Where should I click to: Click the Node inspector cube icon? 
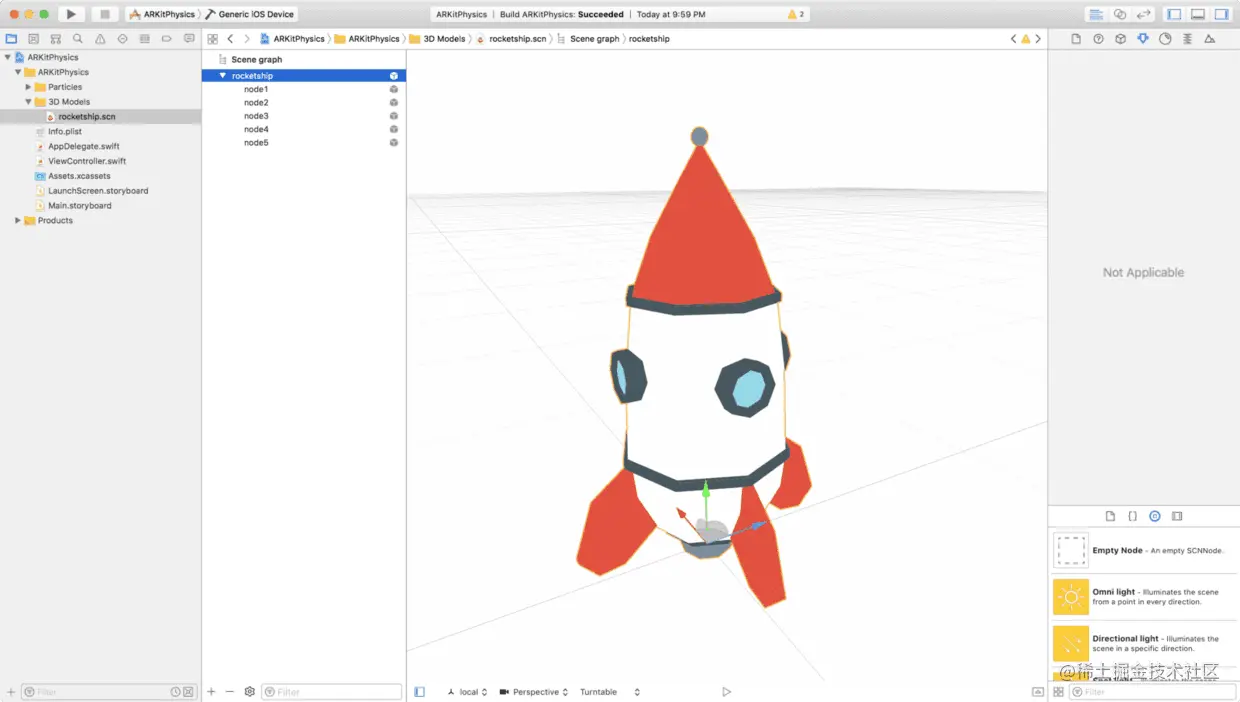tap(1121, 38)
